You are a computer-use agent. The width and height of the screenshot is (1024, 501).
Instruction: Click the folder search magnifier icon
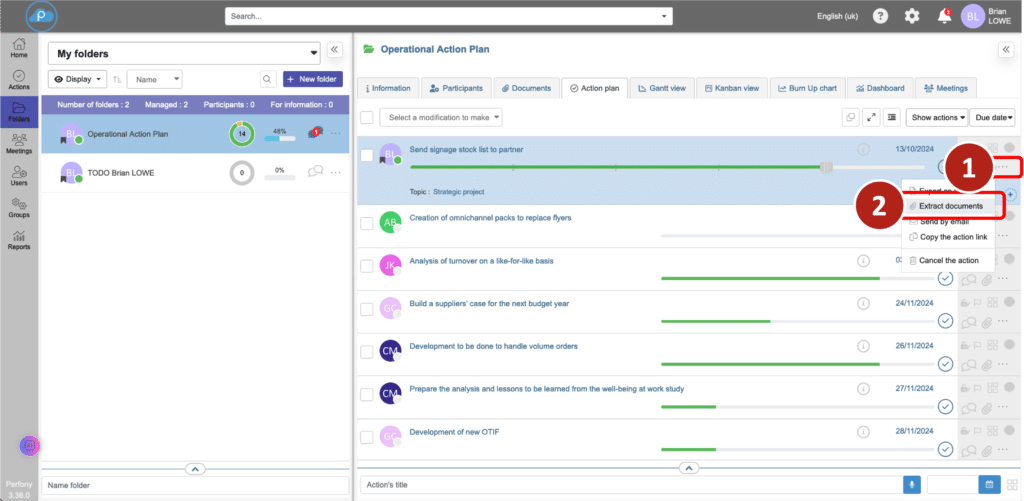click(267, 79)
